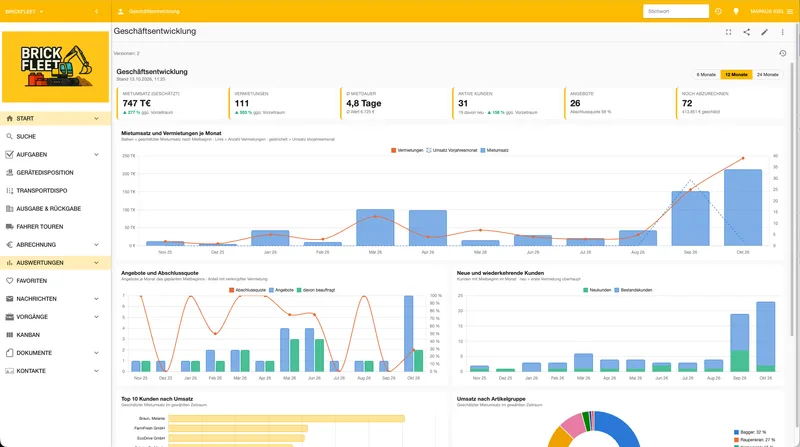Image resolution: width=800 pixels, height=447 pixels.
Task: Enter fullscreen view of the dashboard
Action: tap(729, 32)
